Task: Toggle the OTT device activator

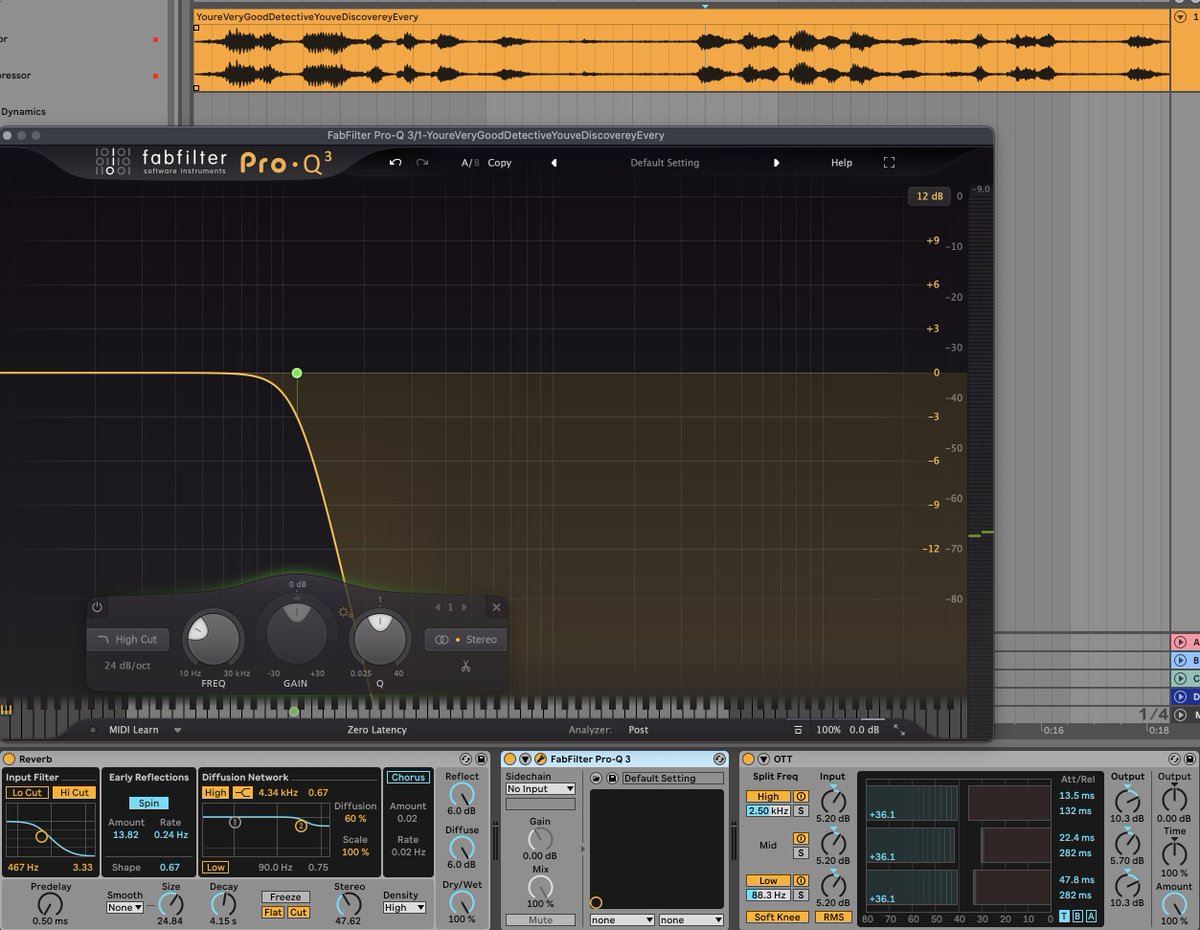Action: [x=748, y=760]
